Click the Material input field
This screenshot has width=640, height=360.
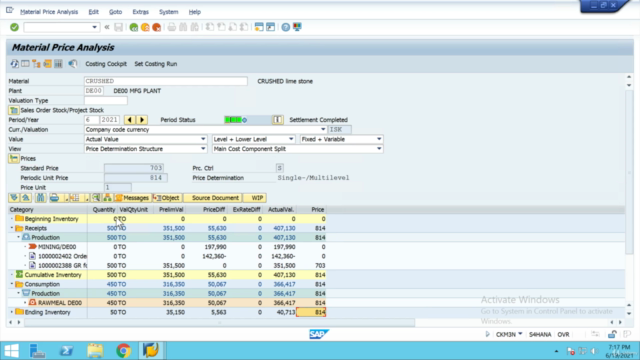[165, 81]
